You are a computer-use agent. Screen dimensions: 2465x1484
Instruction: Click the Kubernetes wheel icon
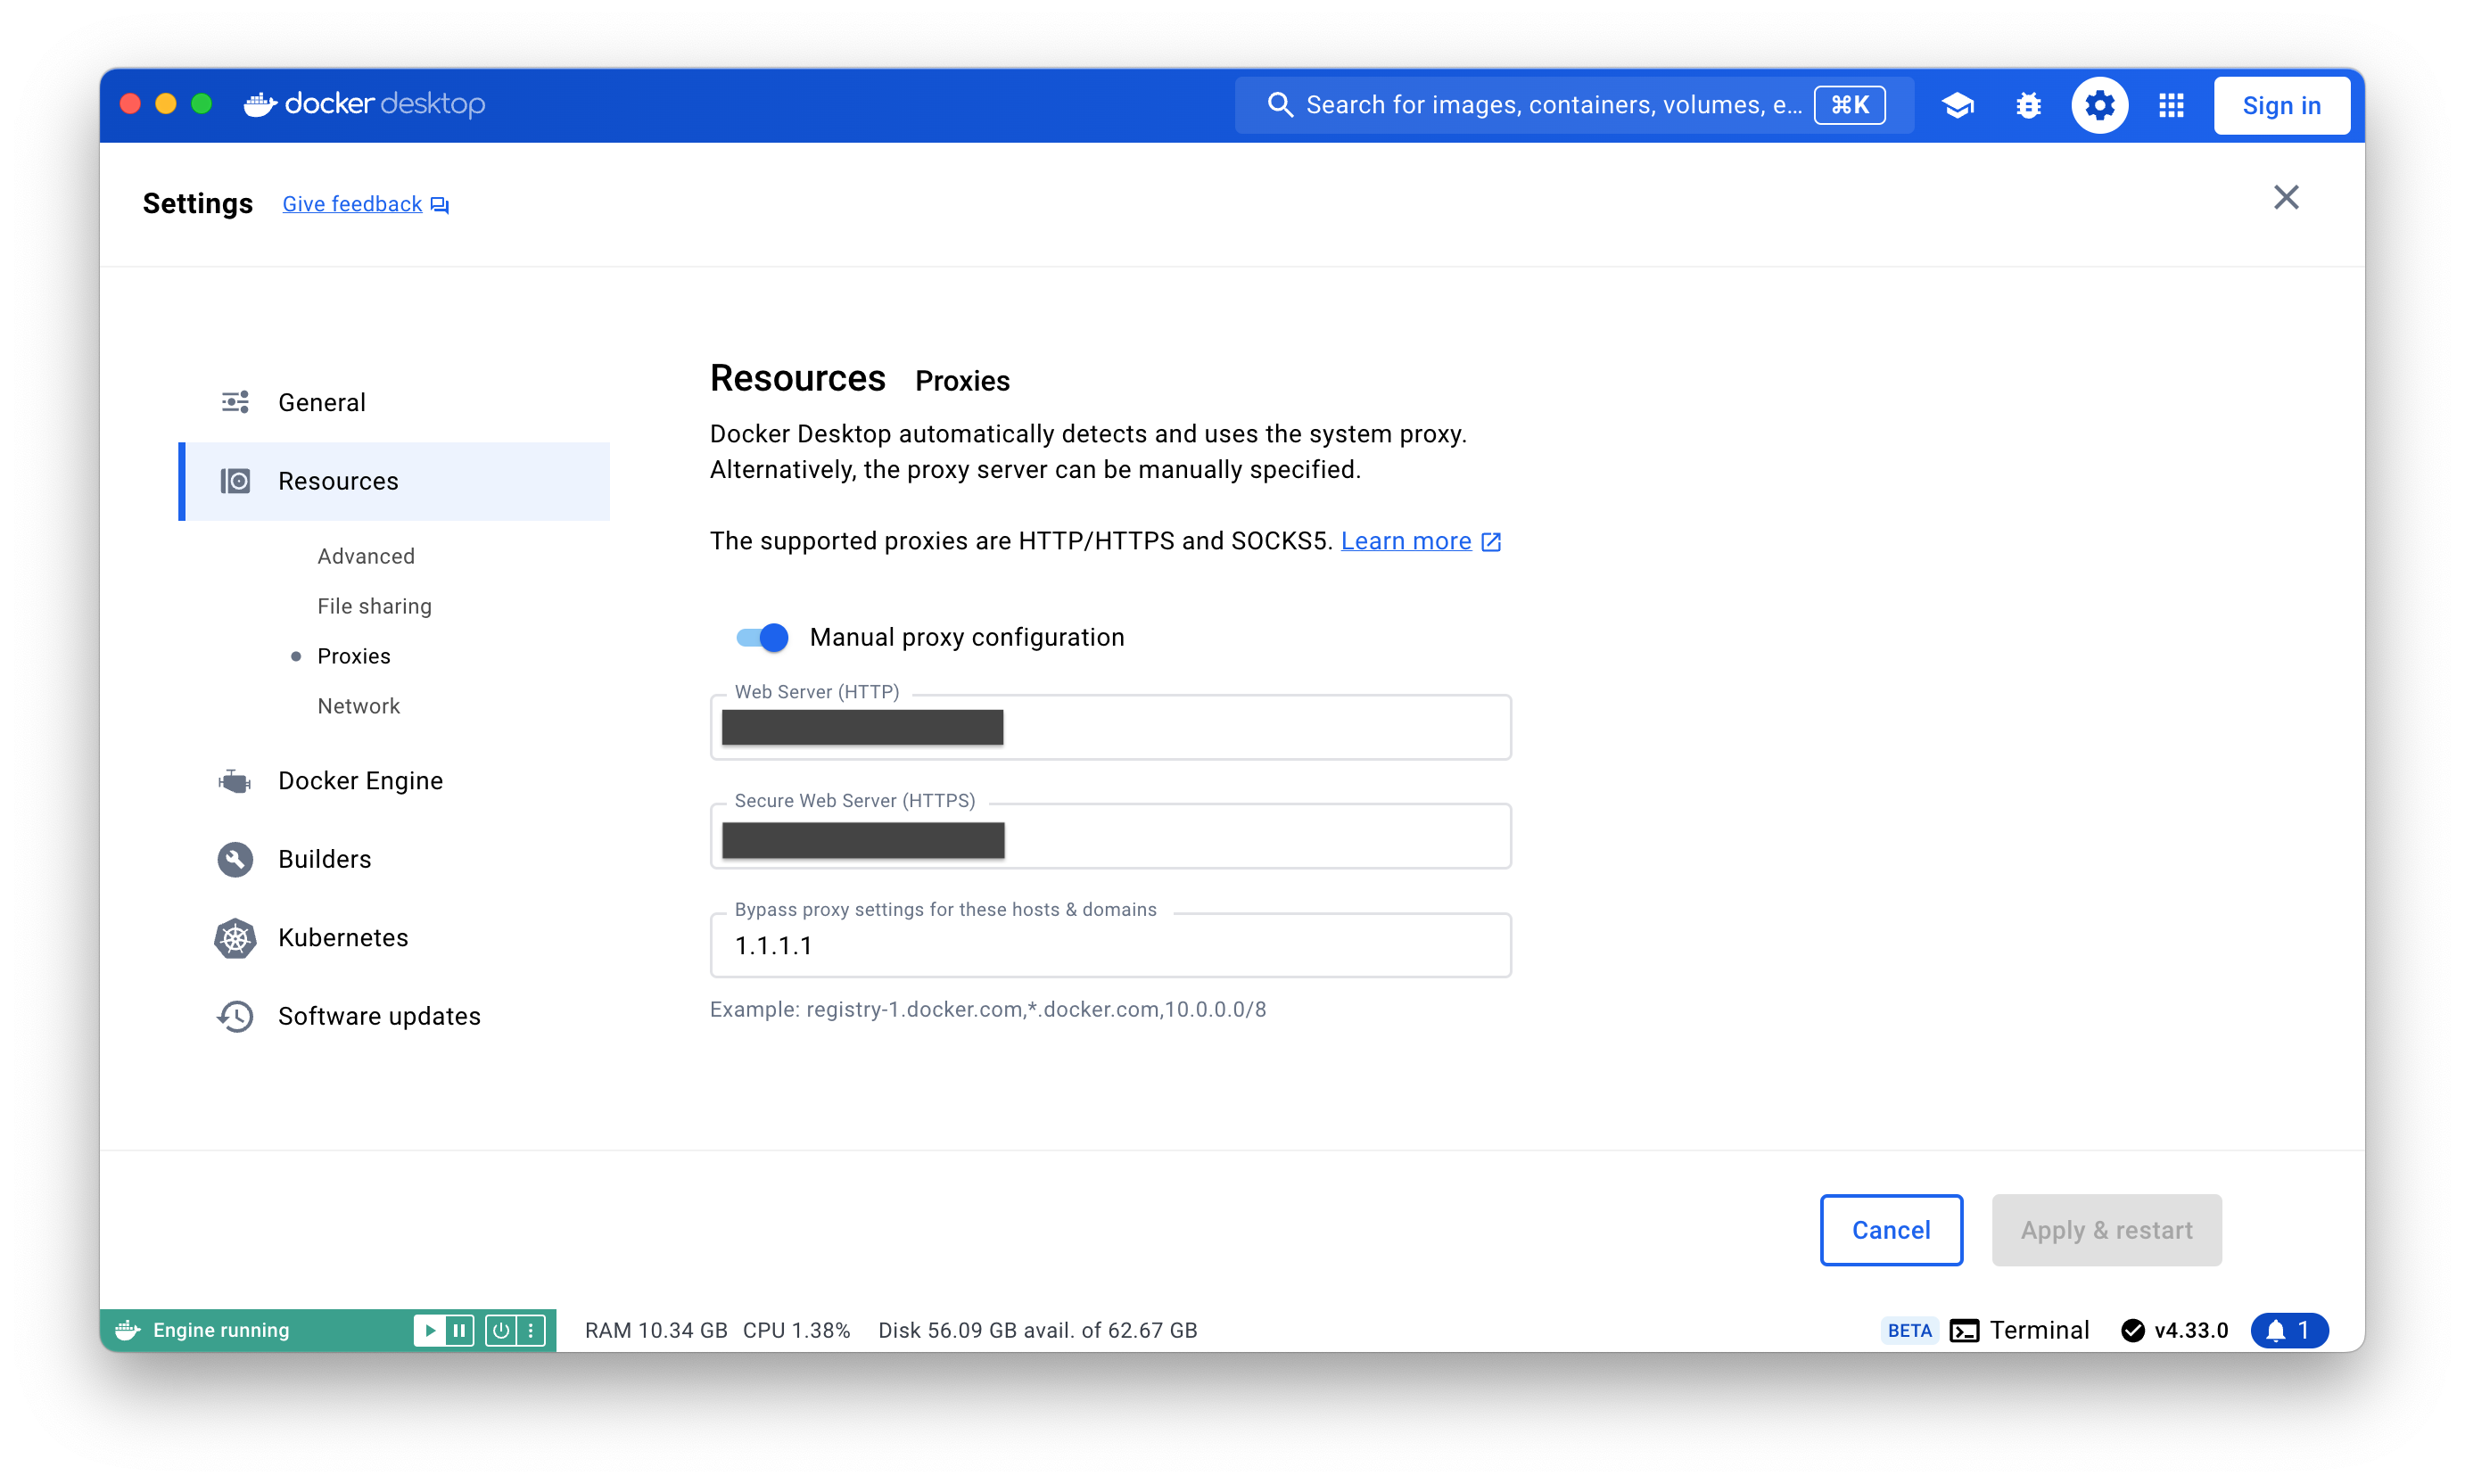235,938
